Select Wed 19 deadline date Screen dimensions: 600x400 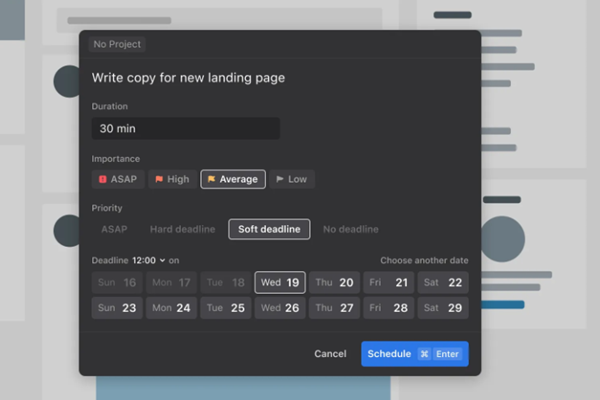point(280,282)
